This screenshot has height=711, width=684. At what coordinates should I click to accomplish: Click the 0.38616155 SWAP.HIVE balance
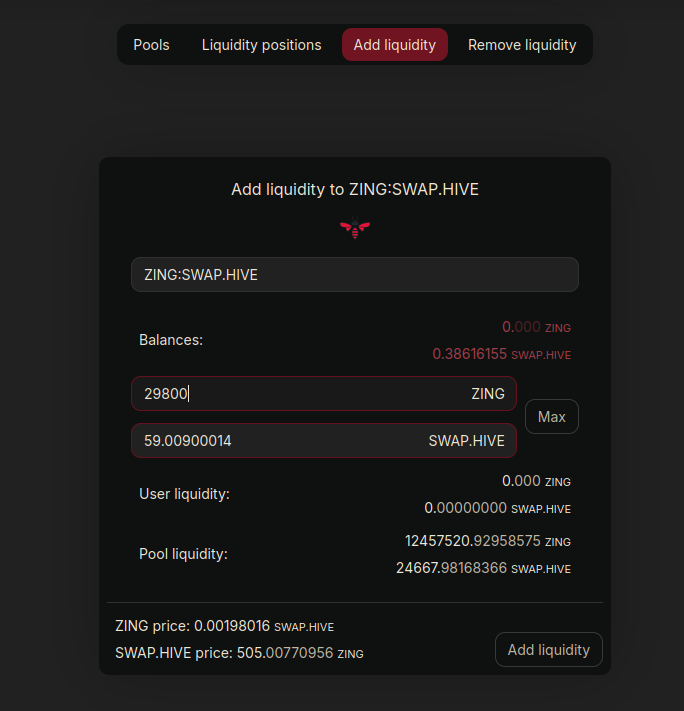(501, 354)
